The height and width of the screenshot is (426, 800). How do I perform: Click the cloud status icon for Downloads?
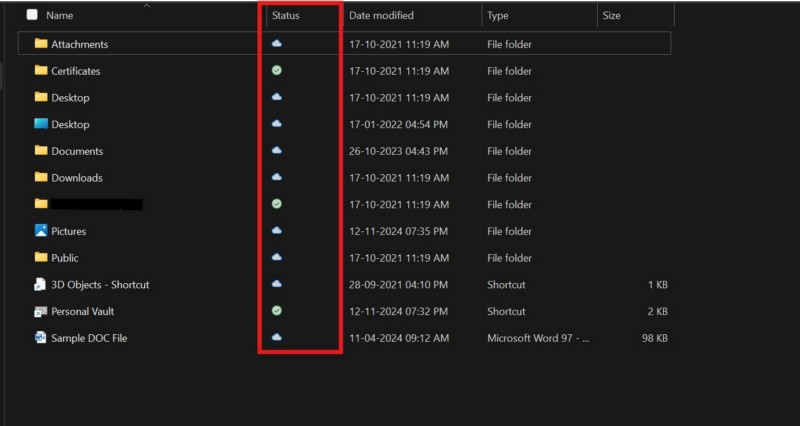277,178
